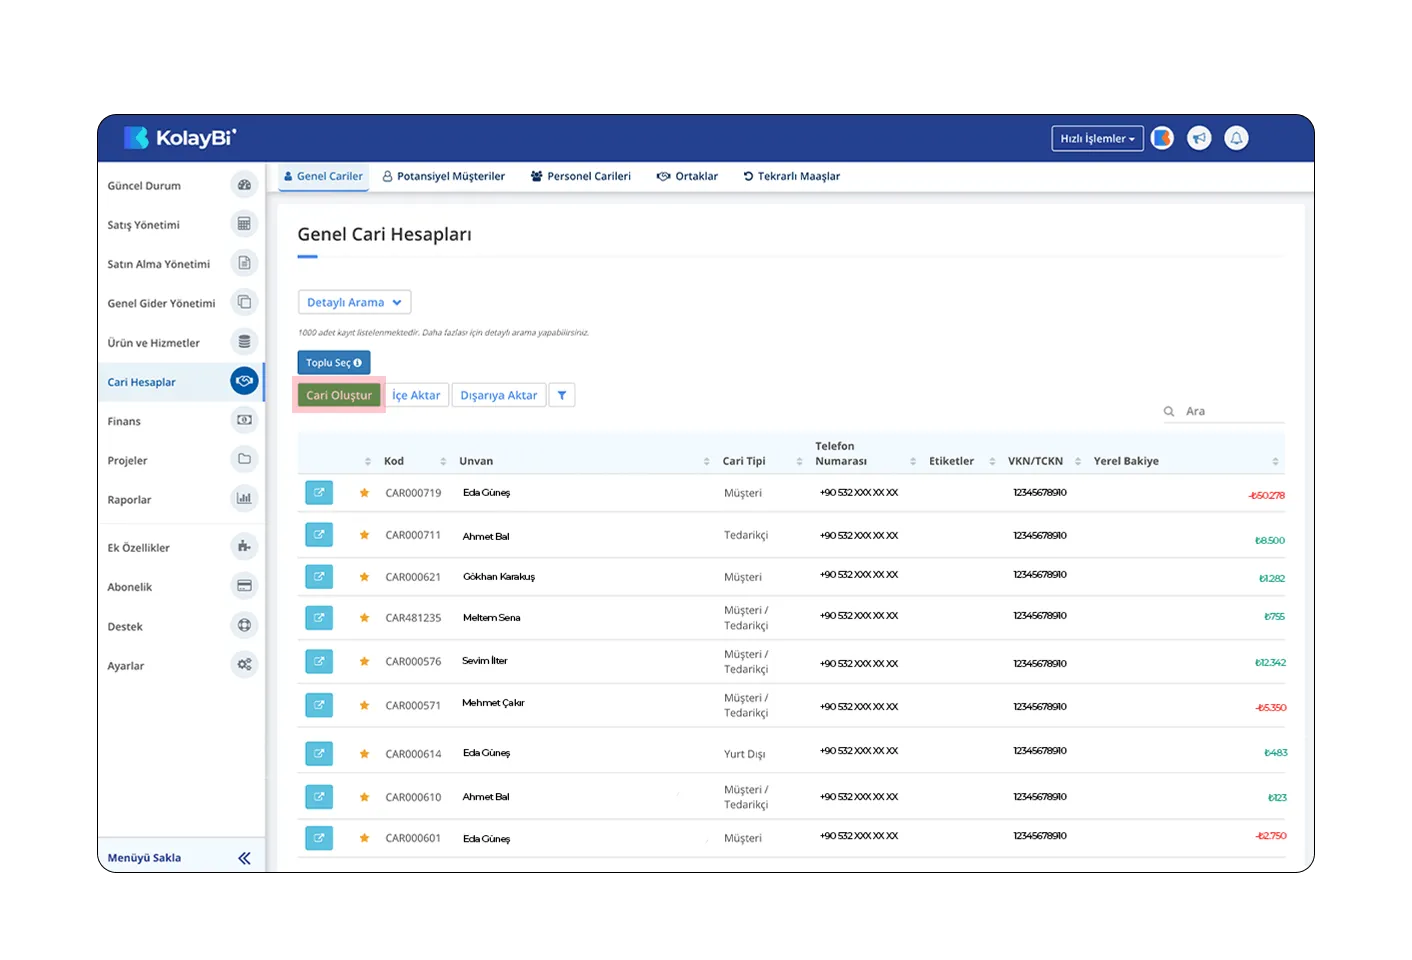1412x960 pixels.
Task: Open Hızlı İşlemler dropdown
Action: [1097, 138]
